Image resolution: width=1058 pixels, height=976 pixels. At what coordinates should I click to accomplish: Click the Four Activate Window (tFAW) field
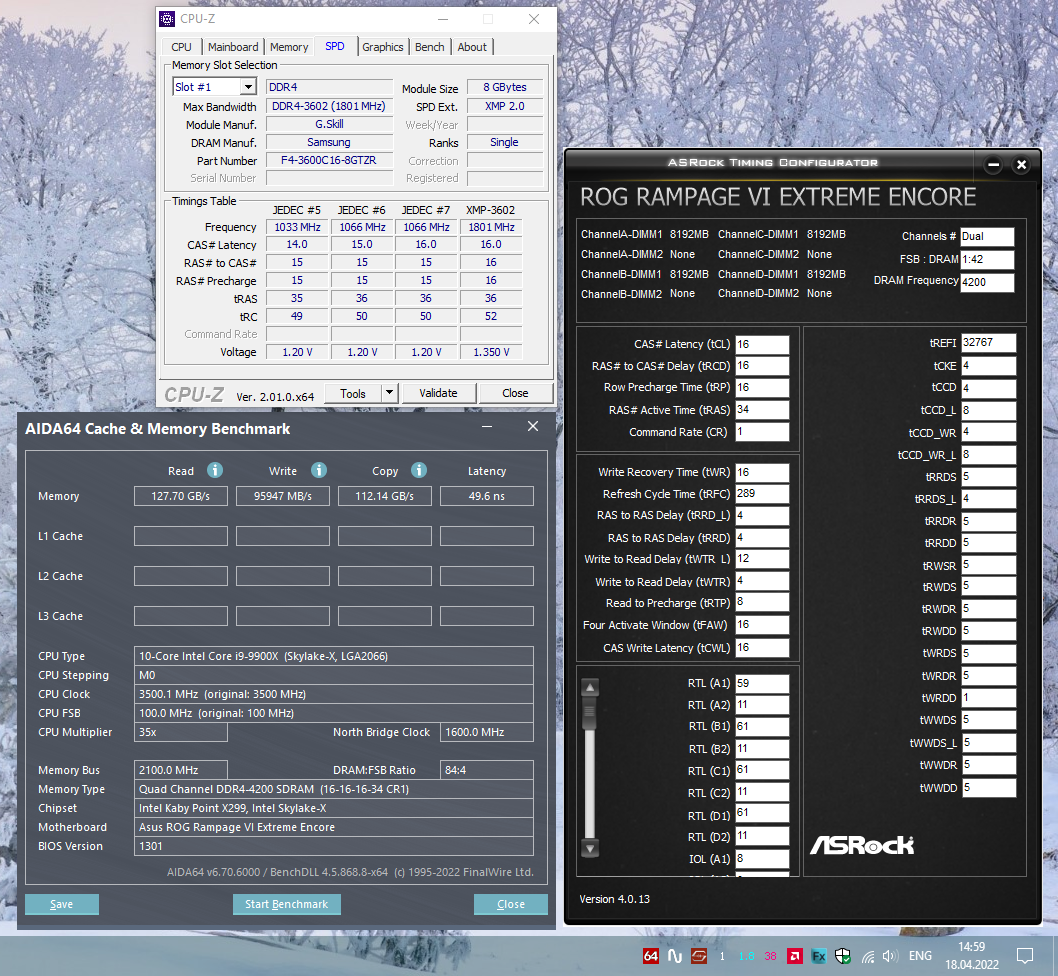pyautogui.click(x=762, y=624)
